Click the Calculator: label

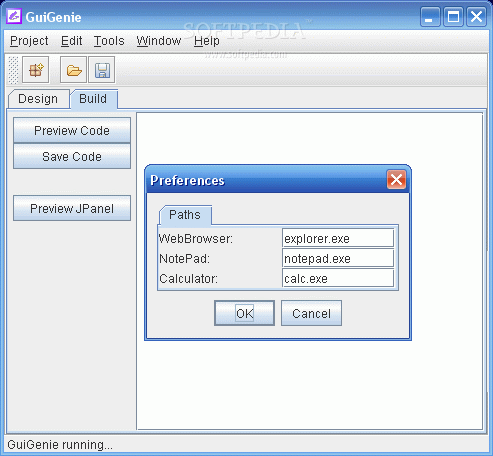click(x=188, y=279)
